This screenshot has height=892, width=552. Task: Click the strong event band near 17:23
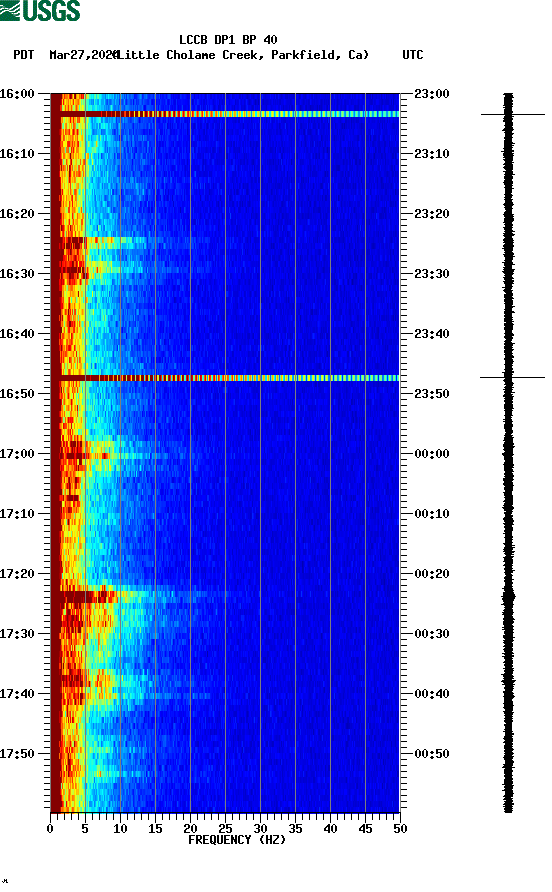pyautogui.click(x=225, y=596)
